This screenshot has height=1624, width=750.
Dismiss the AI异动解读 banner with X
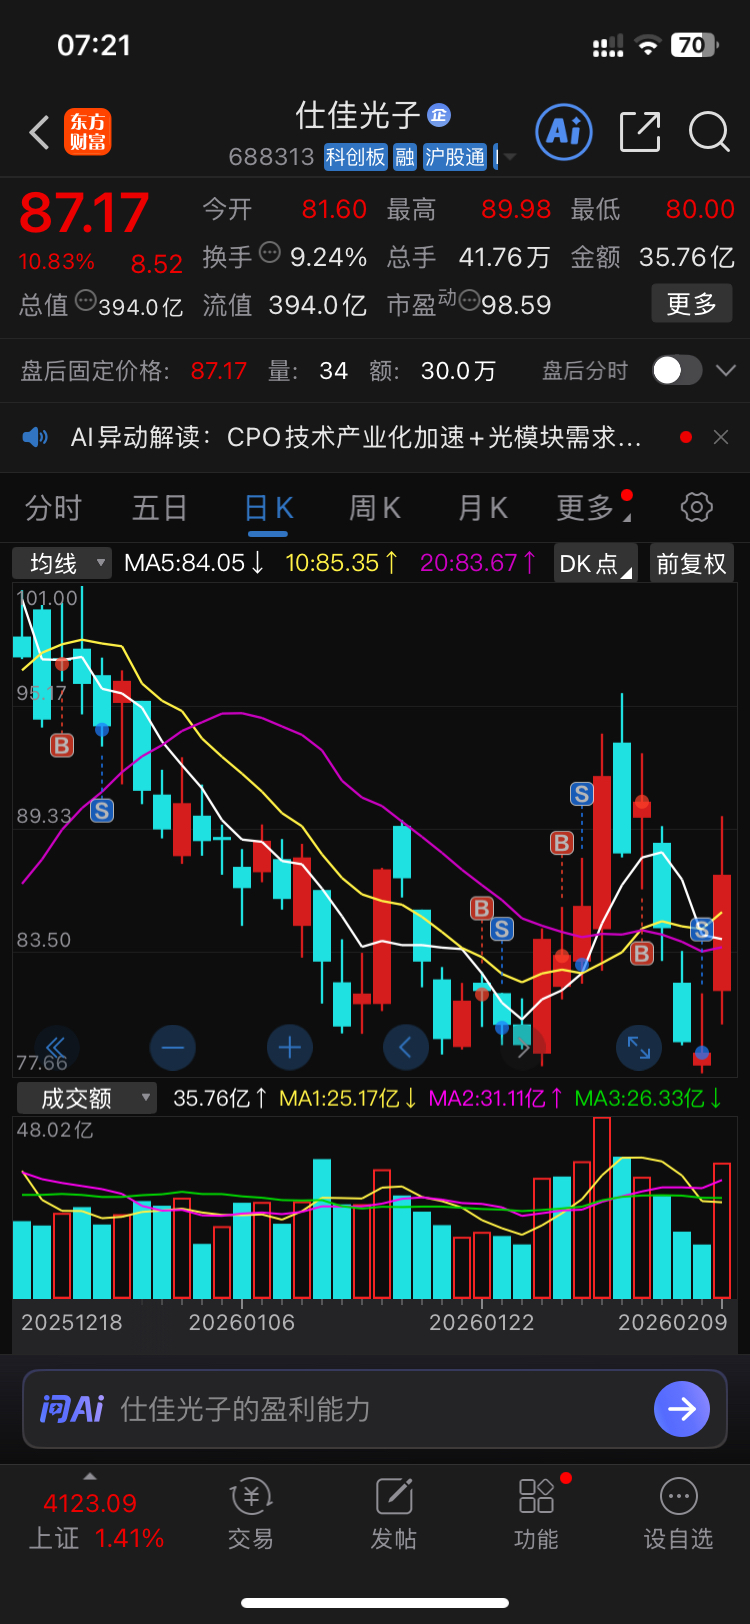click(x=721, y=437)
